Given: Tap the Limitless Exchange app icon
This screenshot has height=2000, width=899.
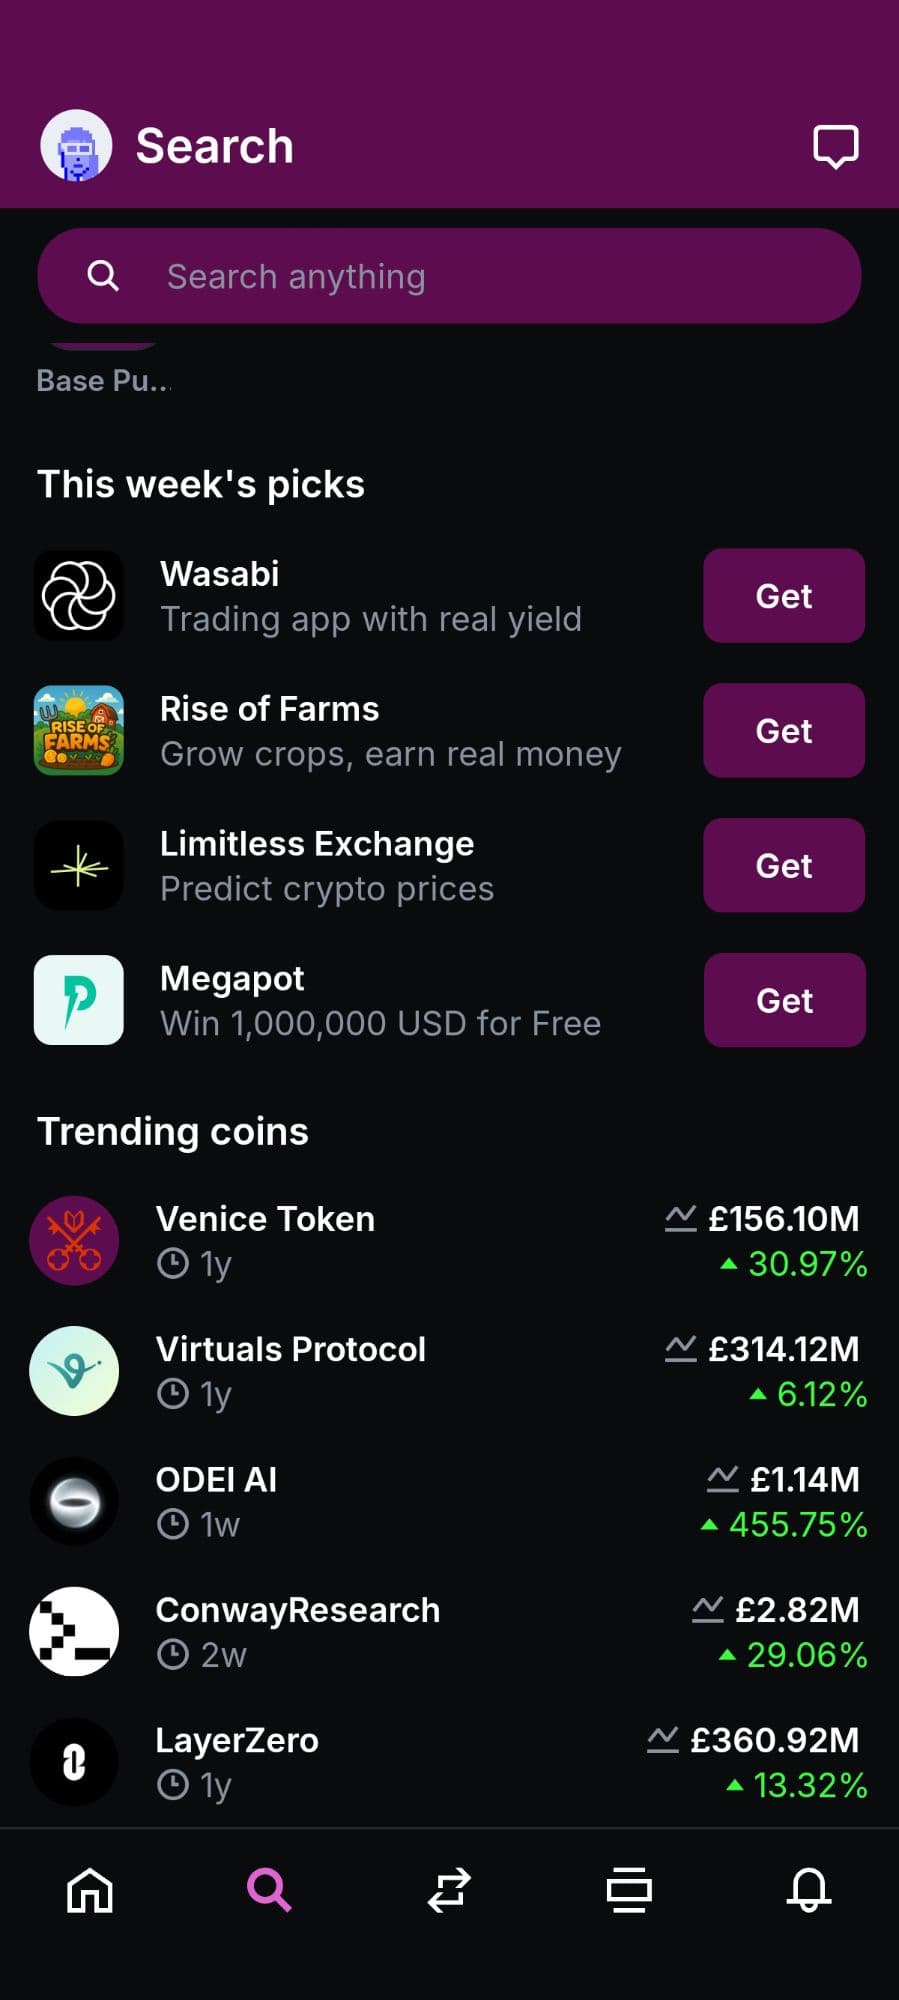Looking at the screenshot, I should coord(79,866).
